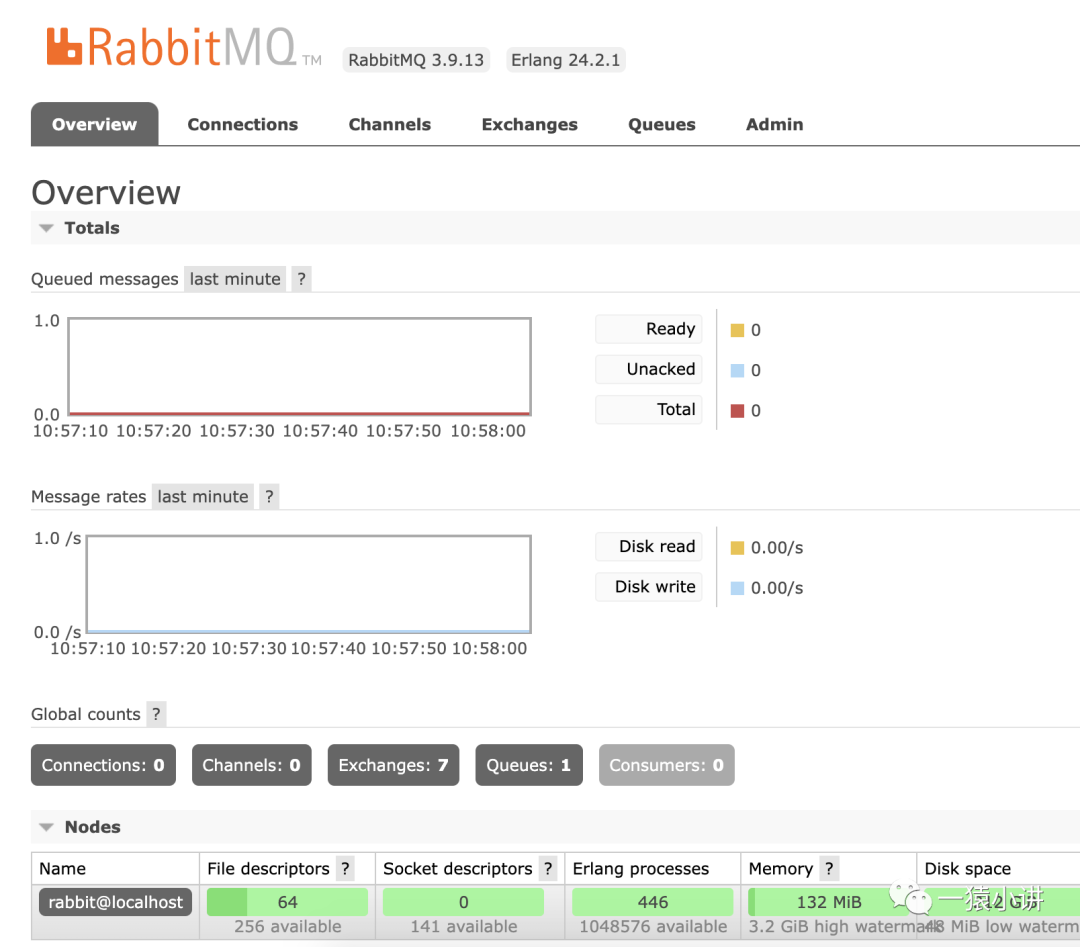Click the 256 available text
This screenshot has height=947, width=1080.
(287, 926)
